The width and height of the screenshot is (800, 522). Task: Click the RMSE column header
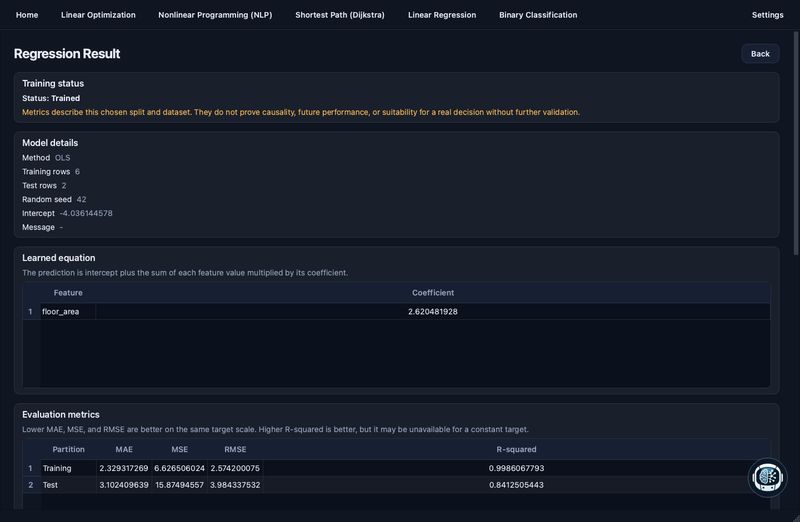click(x=235, y=450)
